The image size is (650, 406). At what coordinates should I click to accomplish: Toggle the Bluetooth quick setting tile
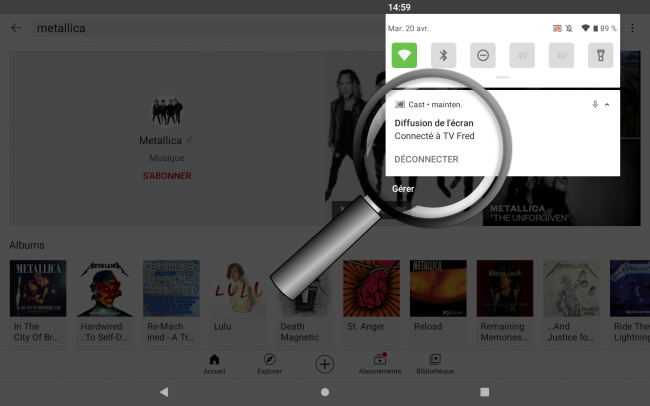(x=444, y=55)
